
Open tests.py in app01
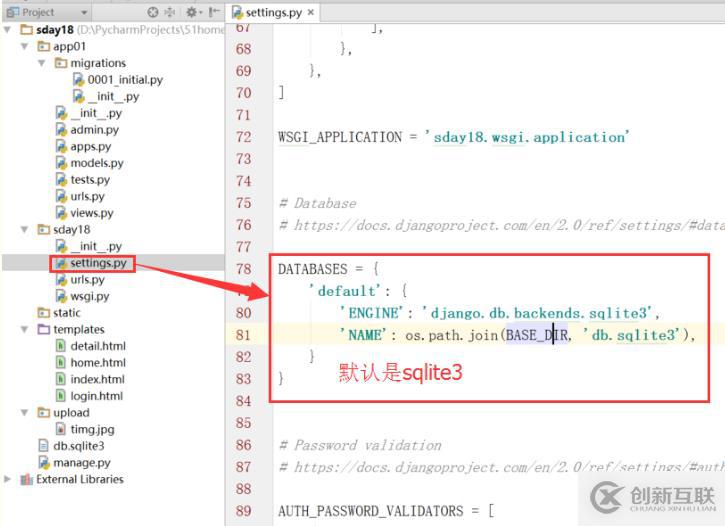click(x=90, y=180)
